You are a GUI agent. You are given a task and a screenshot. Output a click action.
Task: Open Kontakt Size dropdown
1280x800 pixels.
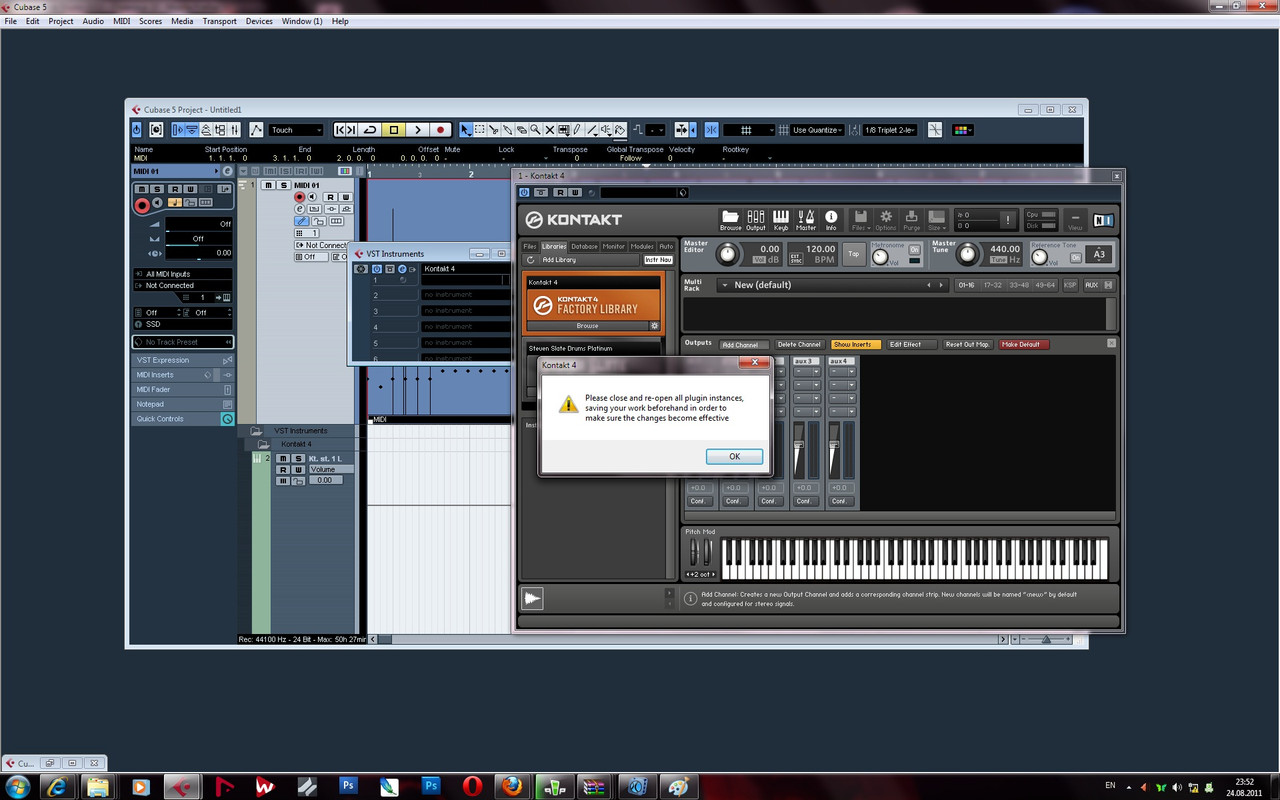click(x=936, y=219)
